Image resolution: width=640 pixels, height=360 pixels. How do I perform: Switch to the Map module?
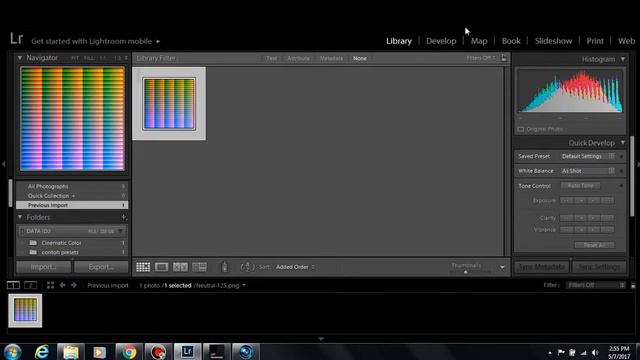coord(479,41)
